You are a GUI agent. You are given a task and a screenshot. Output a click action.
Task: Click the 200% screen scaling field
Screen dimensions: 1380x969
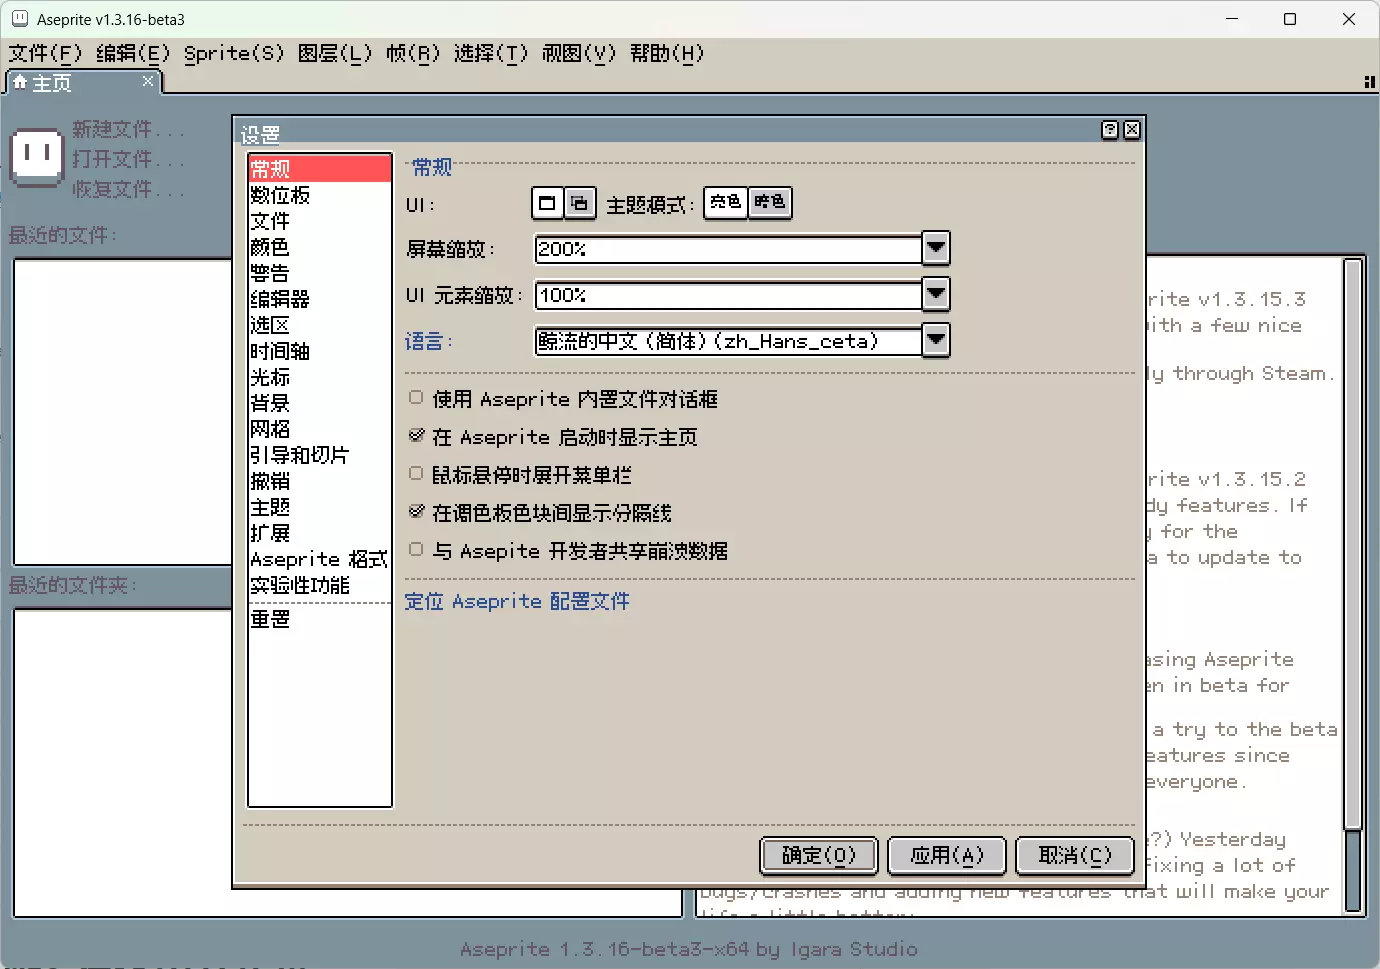[x=728, y=249]
